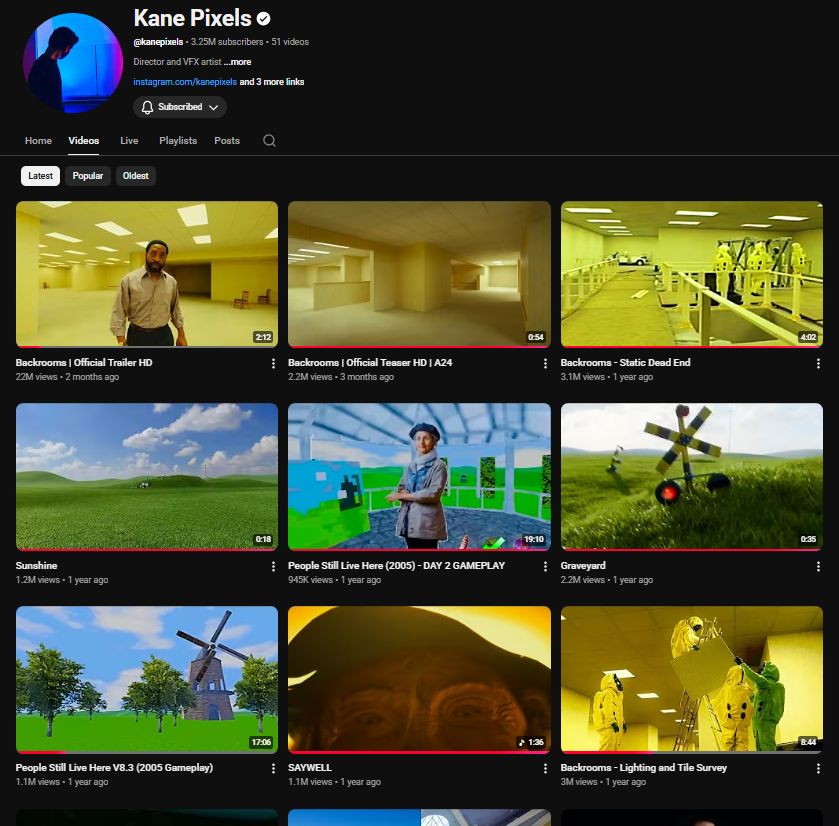The width and height of the screenshot is (839, 826).
Task: Open three-dot menu for SAYWELL video
Action: coord(545,769)
